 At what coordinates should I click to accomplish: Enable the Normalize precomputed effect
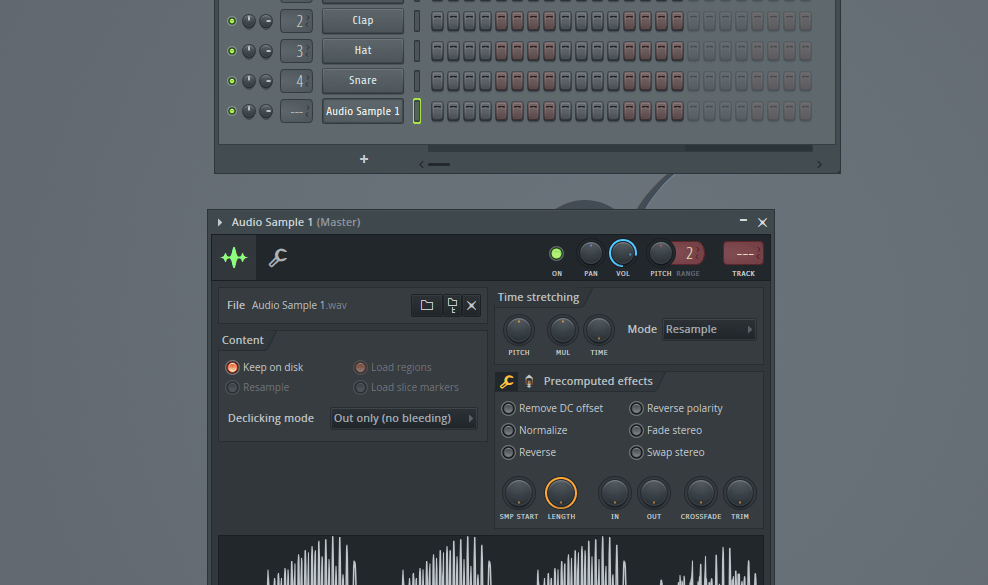point(509,430)
